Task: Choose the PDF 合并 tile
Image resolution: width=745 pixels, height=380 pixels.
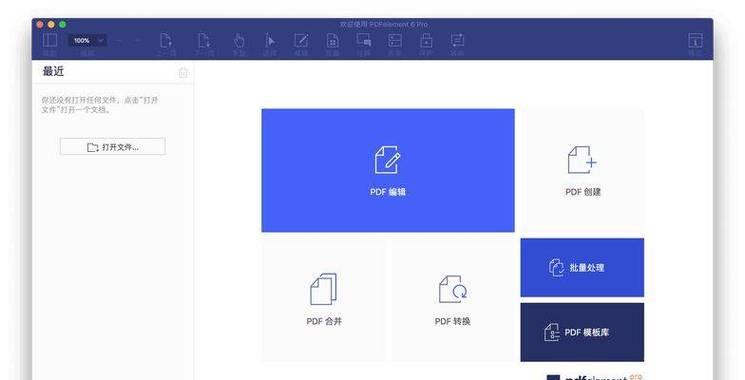Action: (324, 300)
